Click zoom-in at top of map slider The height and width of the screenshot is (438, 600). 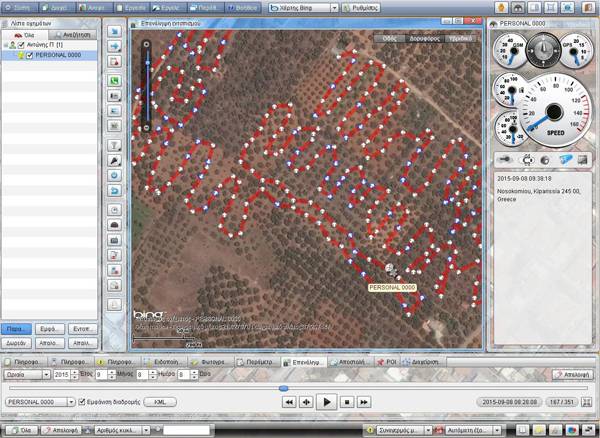click(x=147, y=44)
